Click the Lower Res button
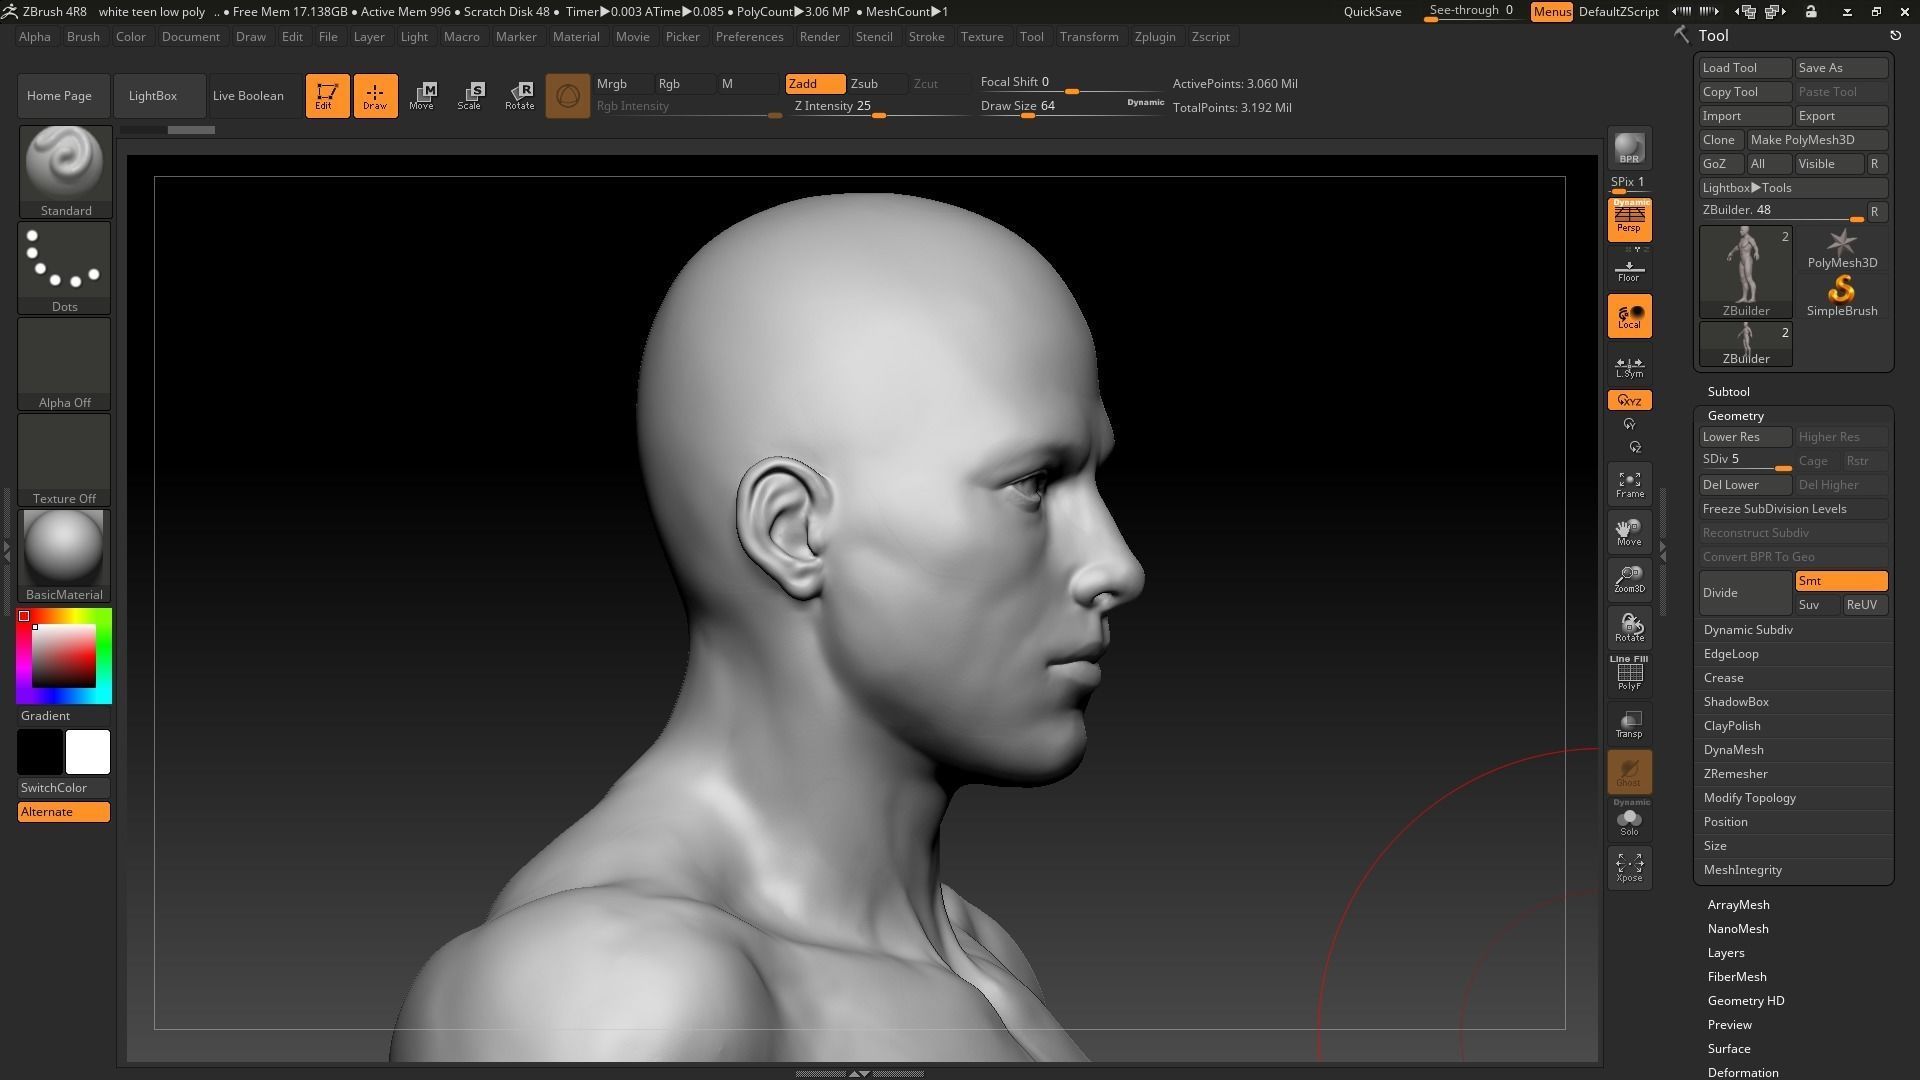Viewport: 1920px width, 1080px height. [x=1745, y=437]
